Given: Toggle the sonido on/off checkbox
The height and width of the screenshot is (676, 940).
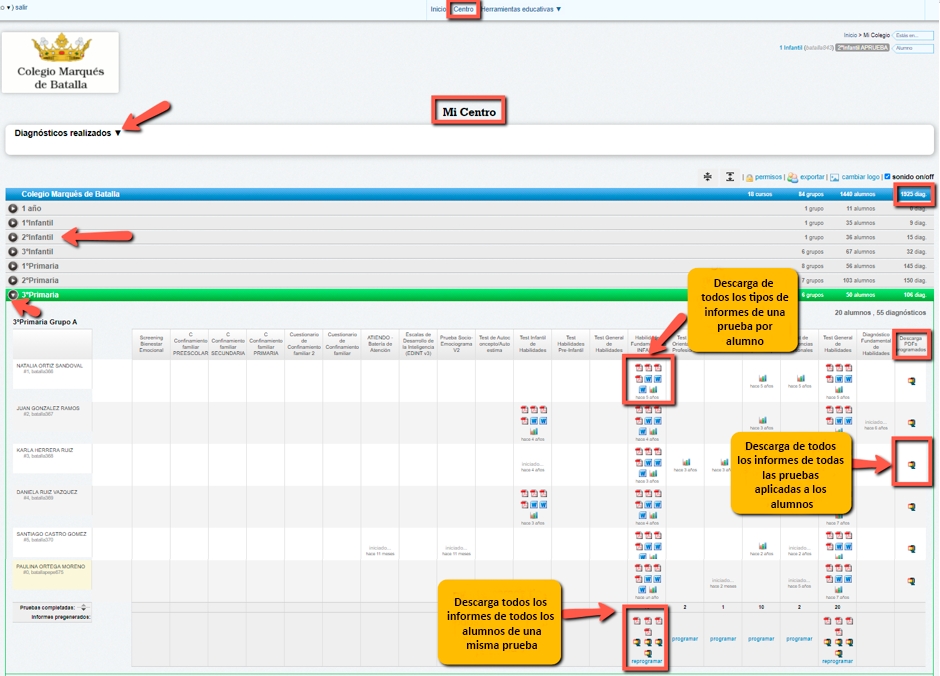Looking at the screenshot, I should [x=887, y=177].
